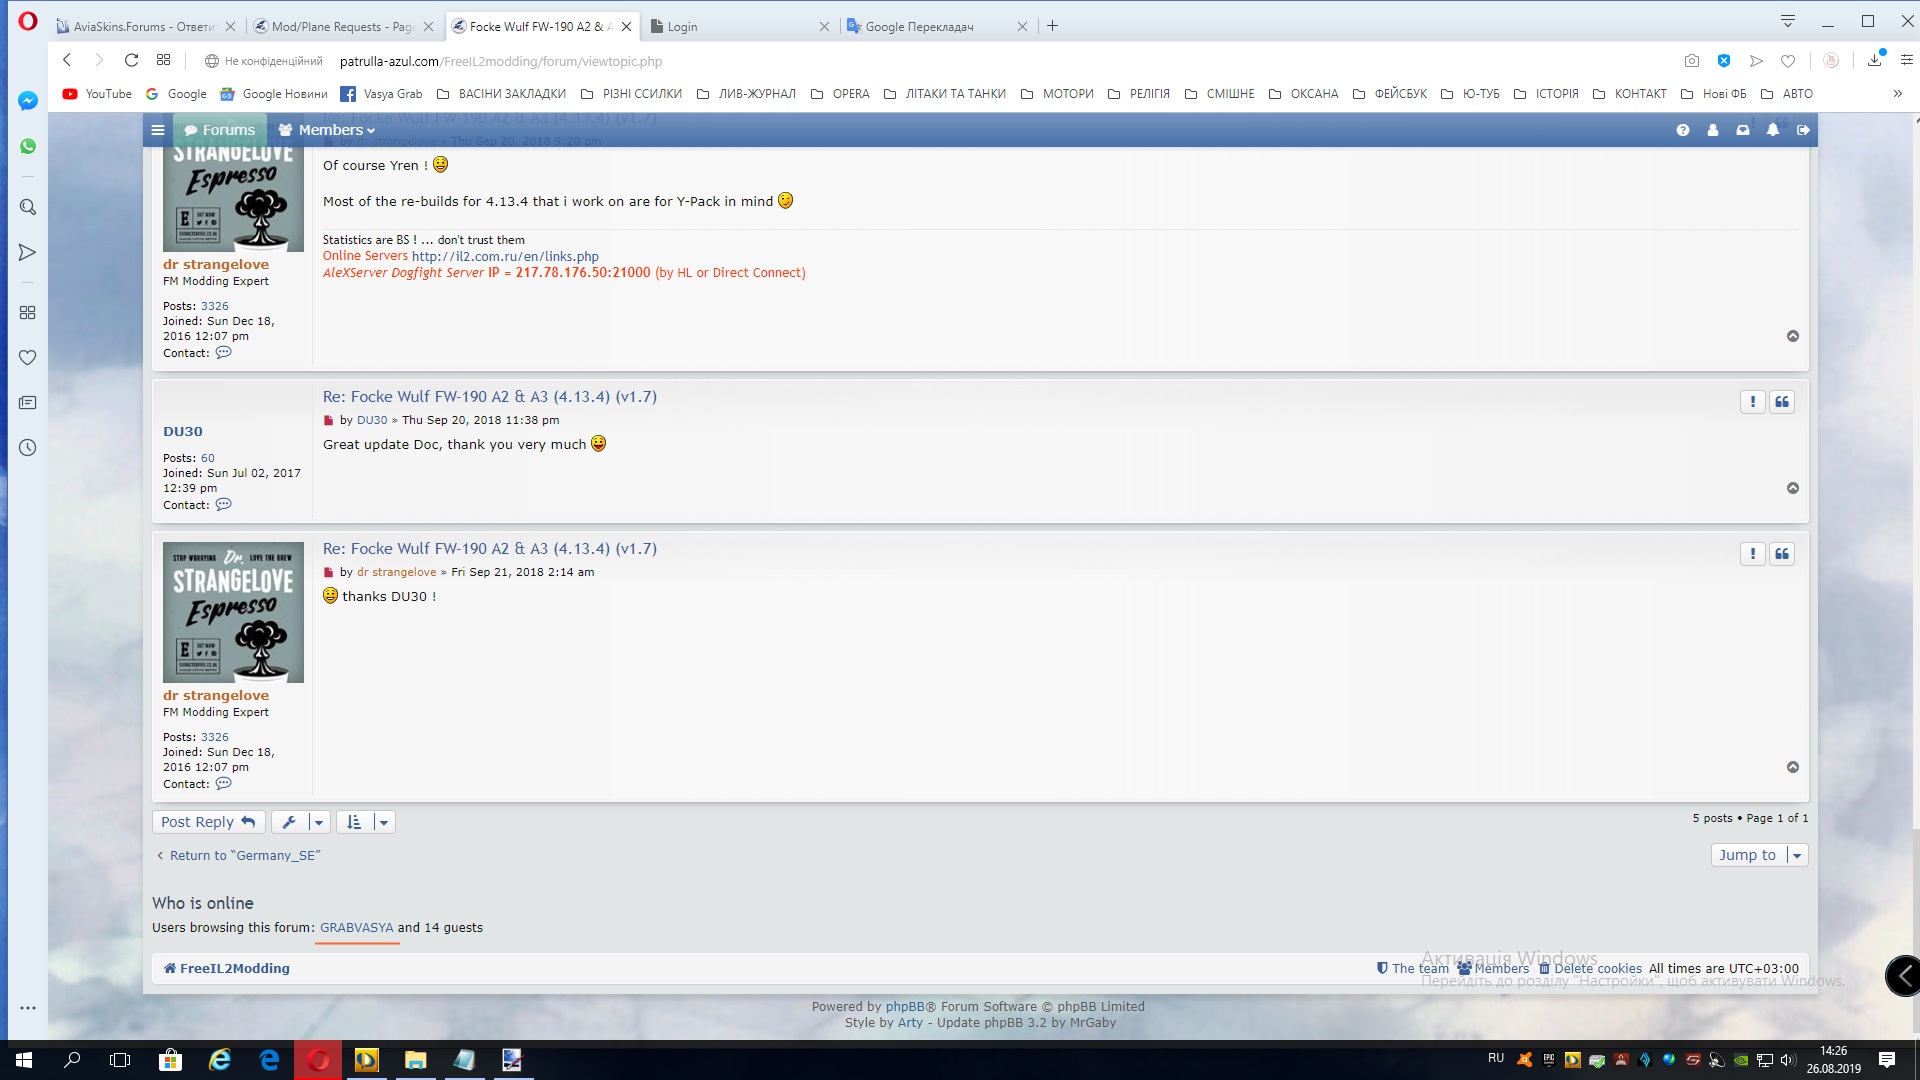
Task: Expand the Members dropdown menu
Action: (x=328, y=130)
